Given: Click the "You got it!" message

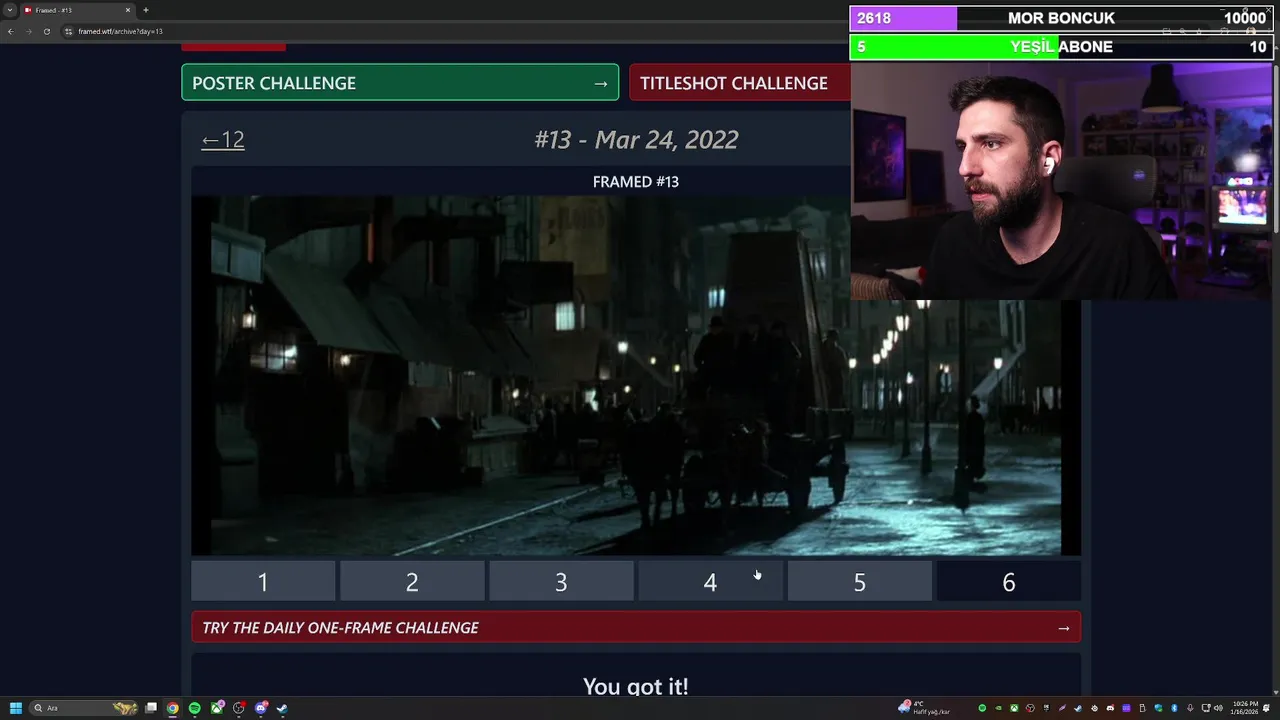Looking at the screenshot, I should pyautogui.click(x=636, y=687).
